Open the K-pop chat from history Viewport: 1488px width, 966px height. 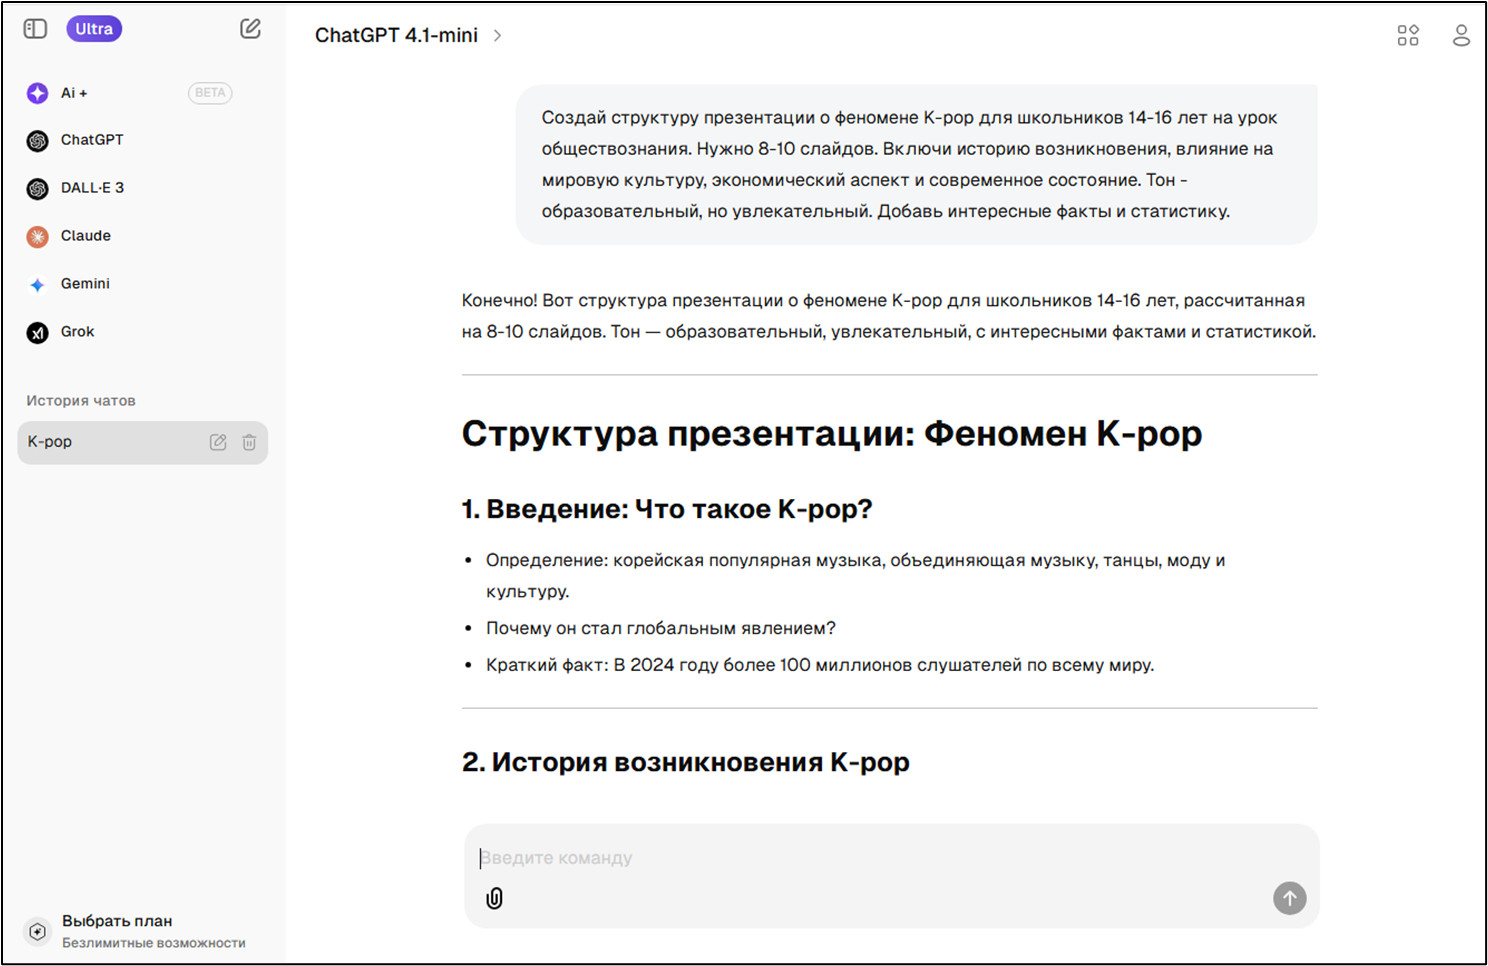[x=100, y=442]
